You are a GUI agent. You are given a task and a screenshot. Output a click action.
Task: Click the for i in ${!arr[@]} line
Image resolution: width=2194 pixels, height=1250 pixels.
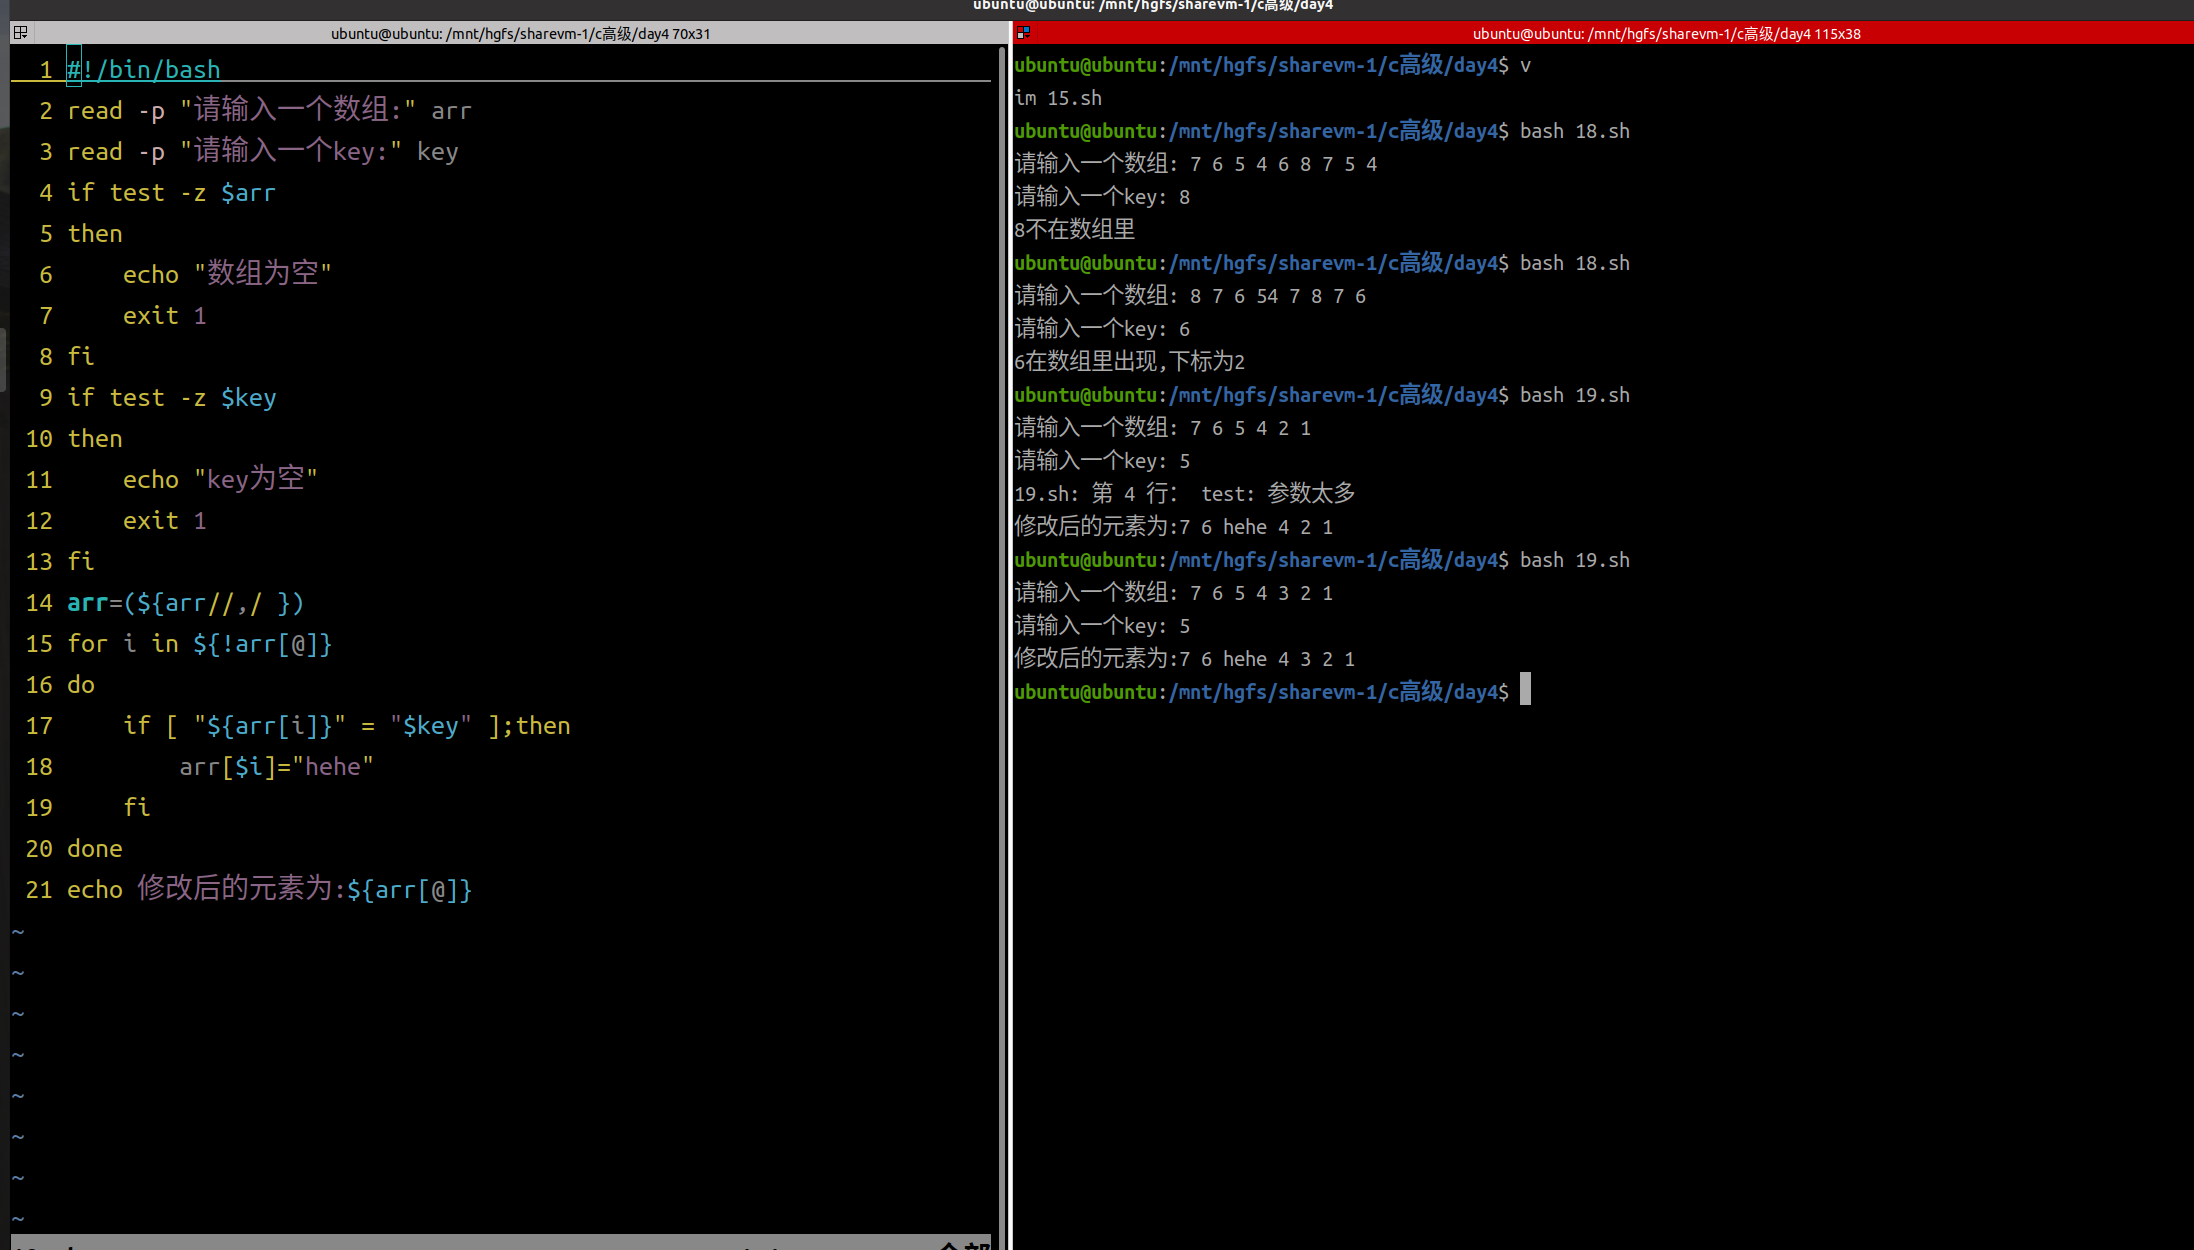pos(199,644)
